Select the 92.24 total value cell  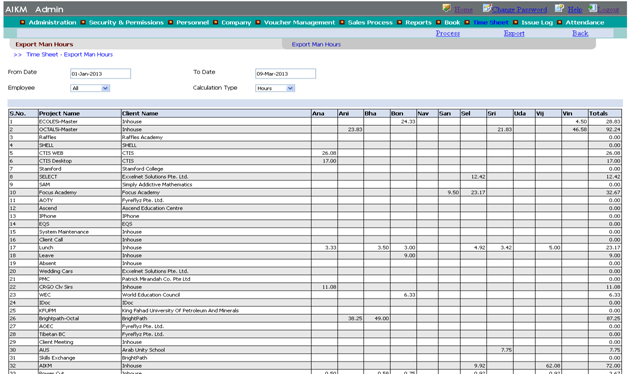click(605, 129)
